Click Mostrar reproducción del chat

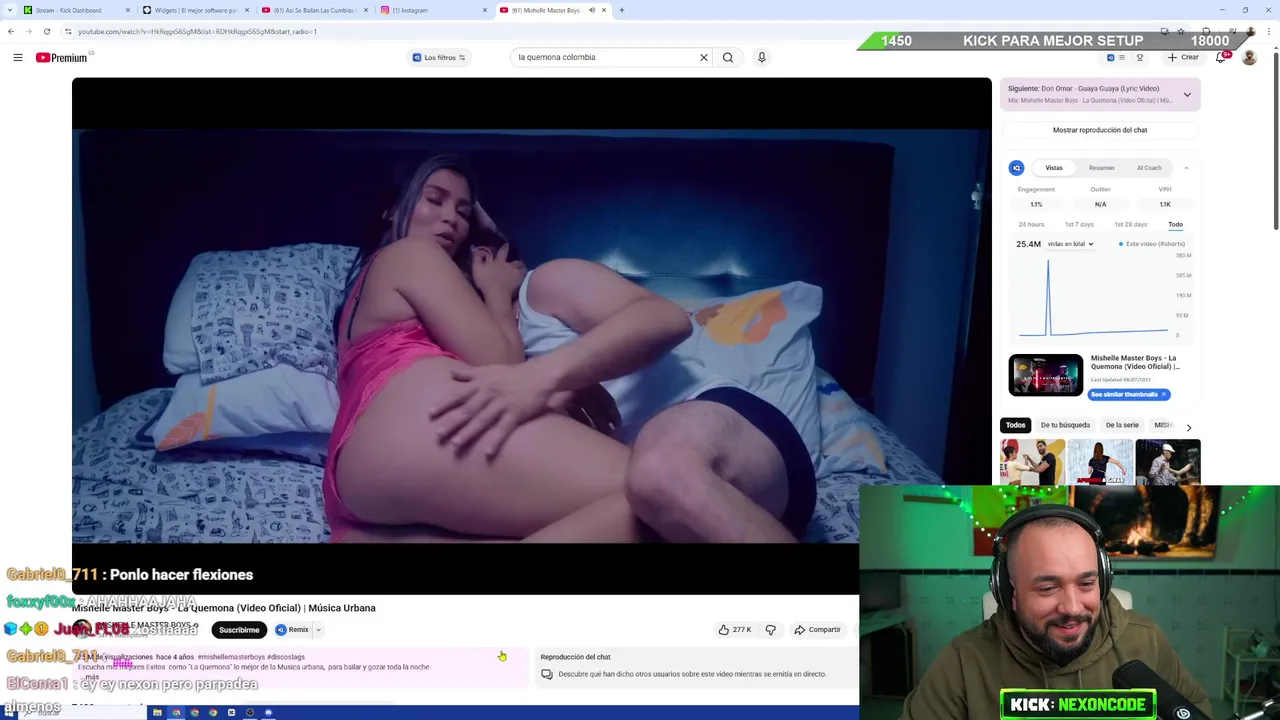1100,130
